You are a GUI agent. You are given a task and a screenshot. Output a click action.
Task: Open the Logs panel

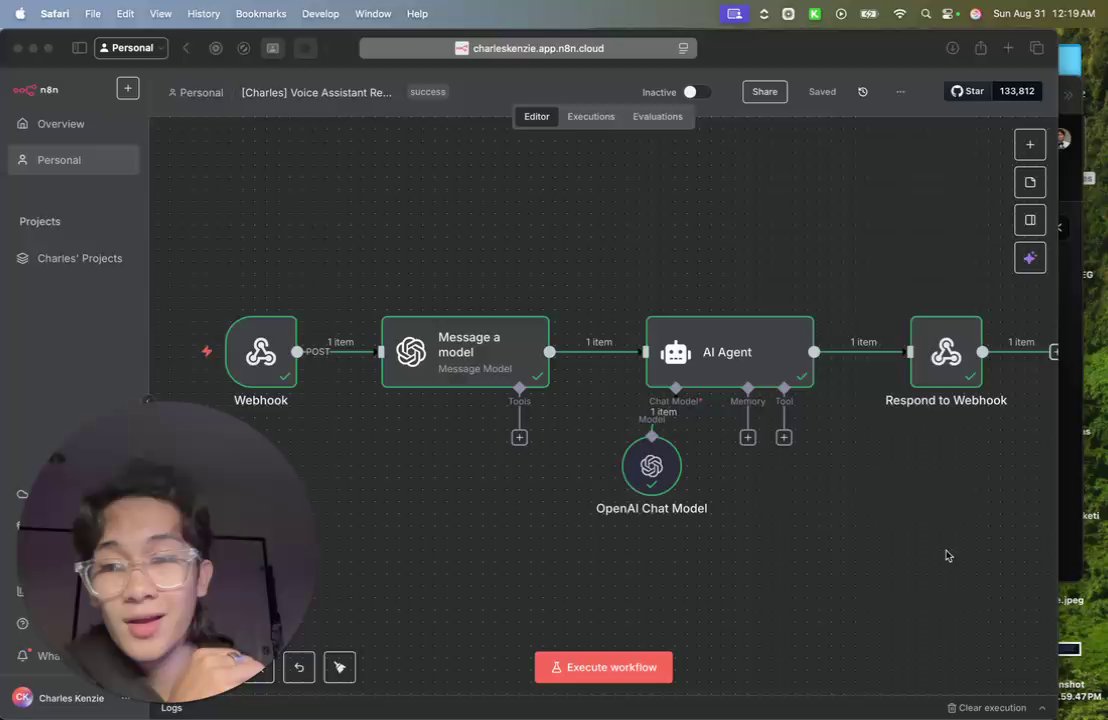[x=171, y=708]
